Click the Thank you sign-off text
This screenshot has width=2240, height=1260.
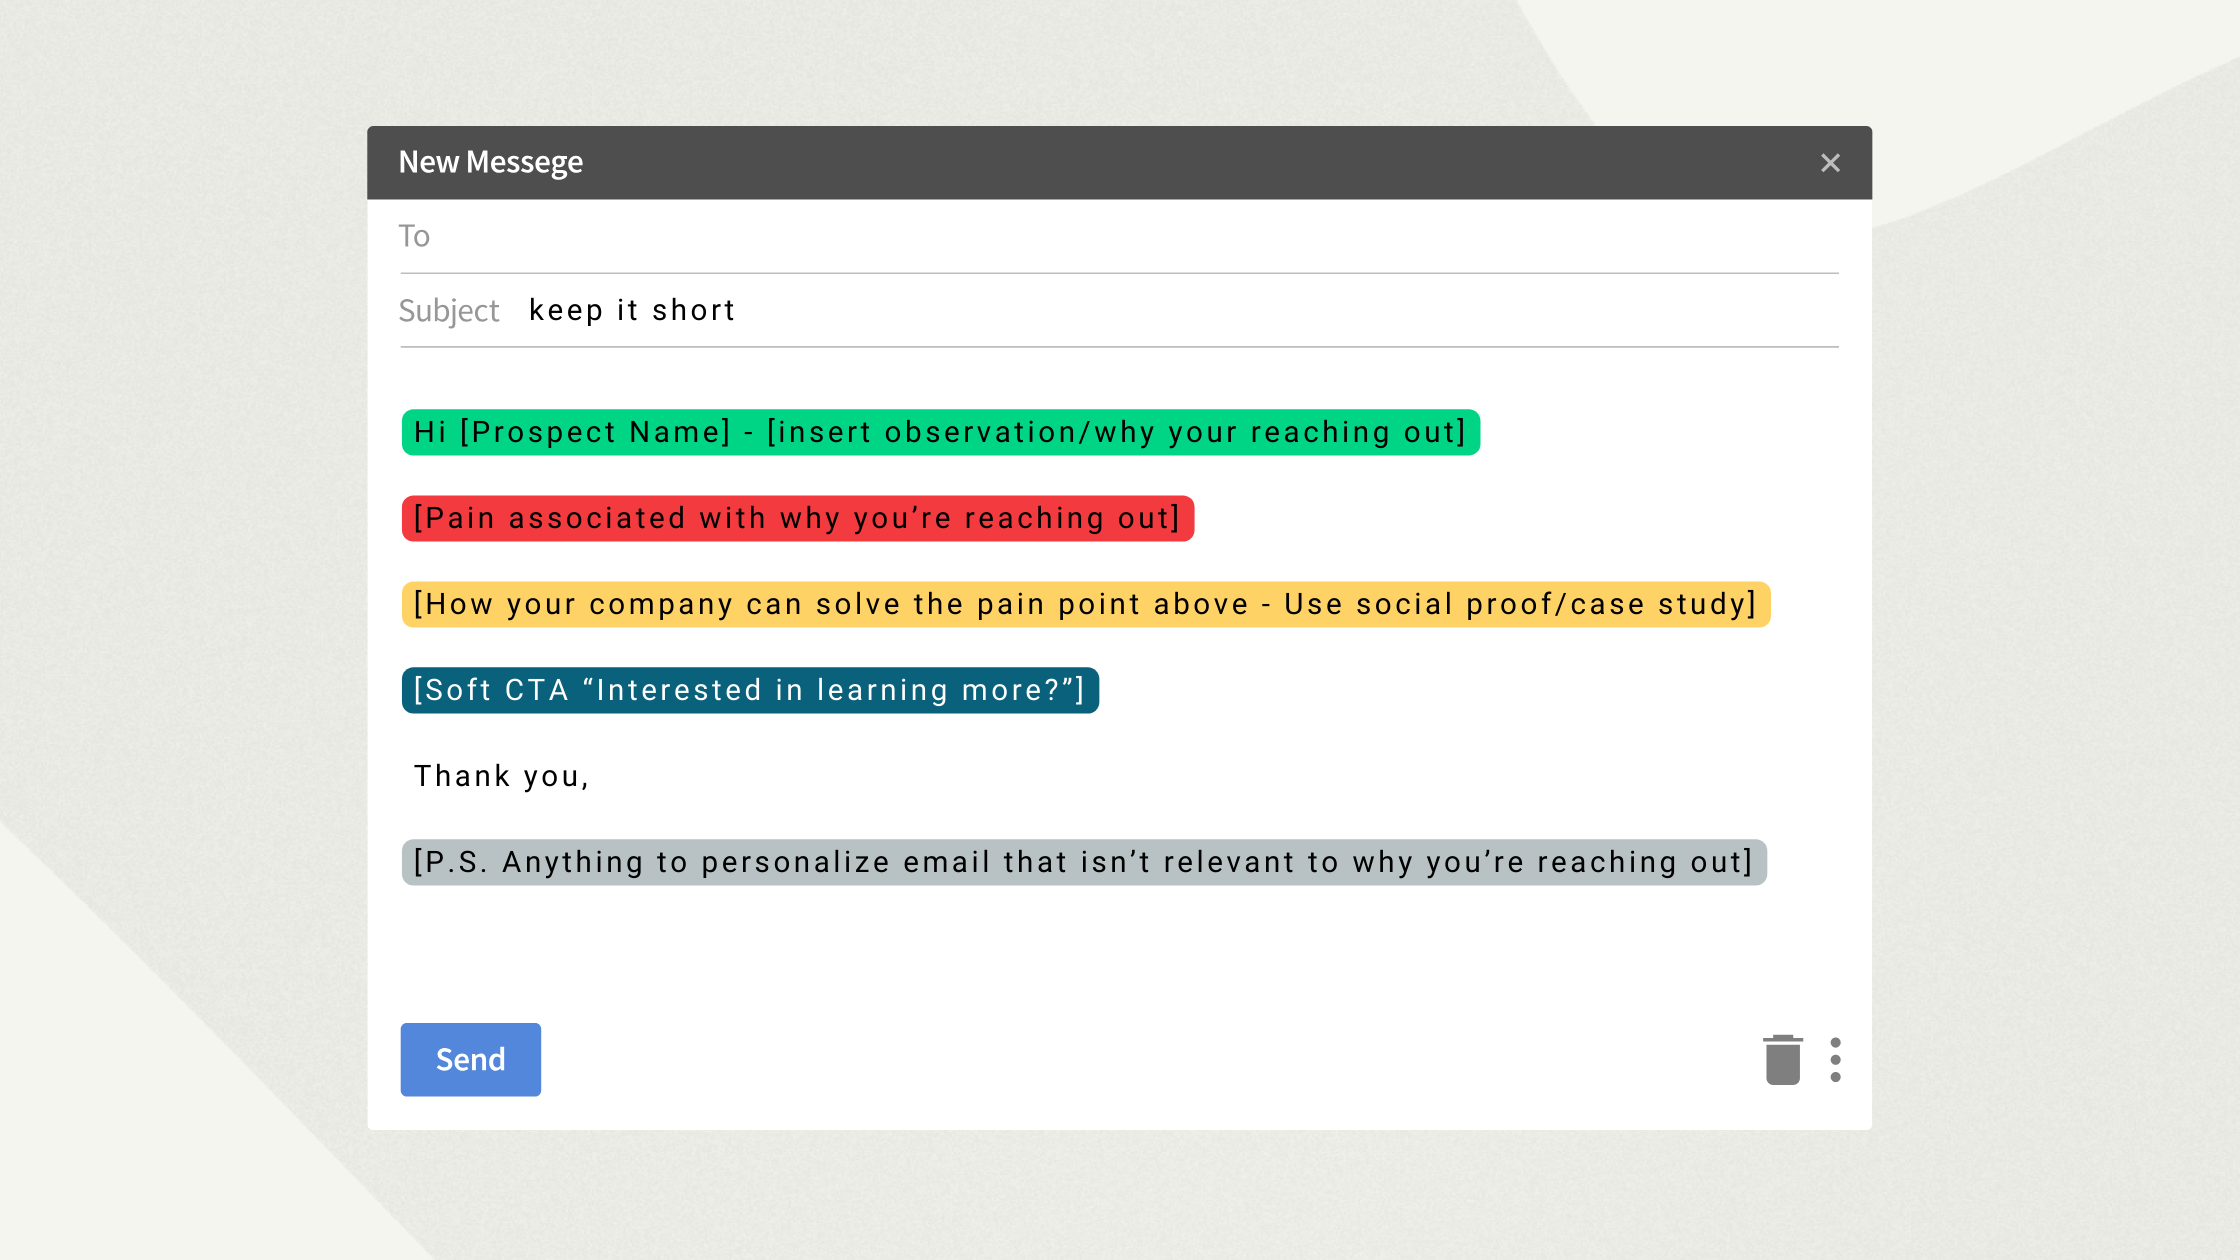click(x=501, y=775)
